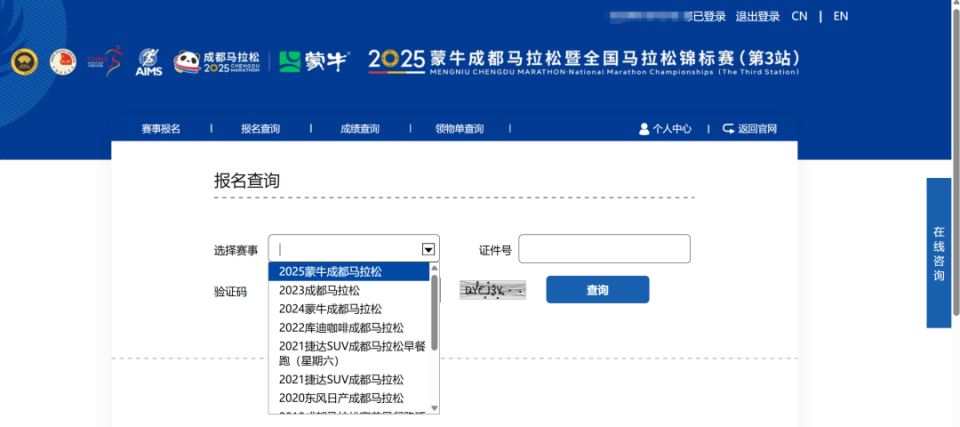This screenshot has width=960, height=427.
Task: Click the 已登录 status text
Action: tap(709, 17)
